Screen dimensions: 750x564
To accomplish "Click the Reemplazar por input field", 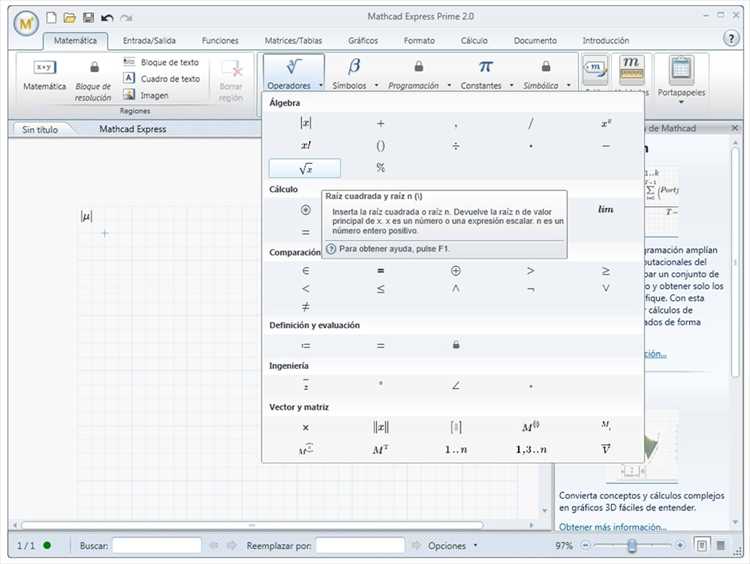I will click(361, 545).
